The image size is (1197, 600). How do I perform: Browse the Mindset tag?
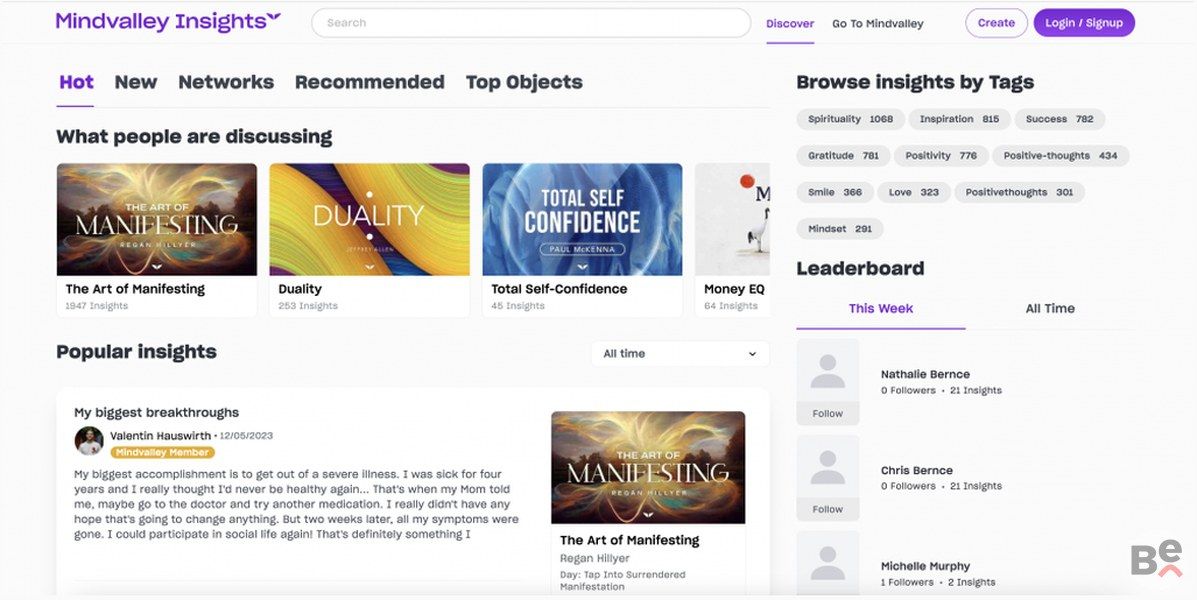click(x=840, y=229)
